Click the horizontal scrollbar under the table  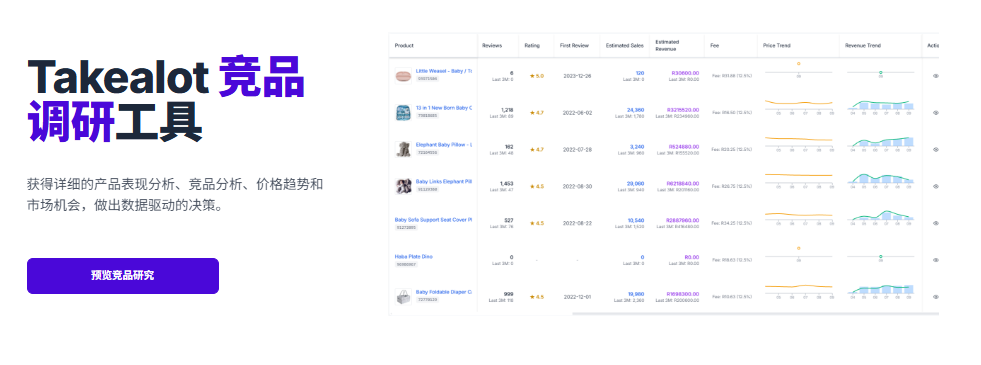[755, 313]
